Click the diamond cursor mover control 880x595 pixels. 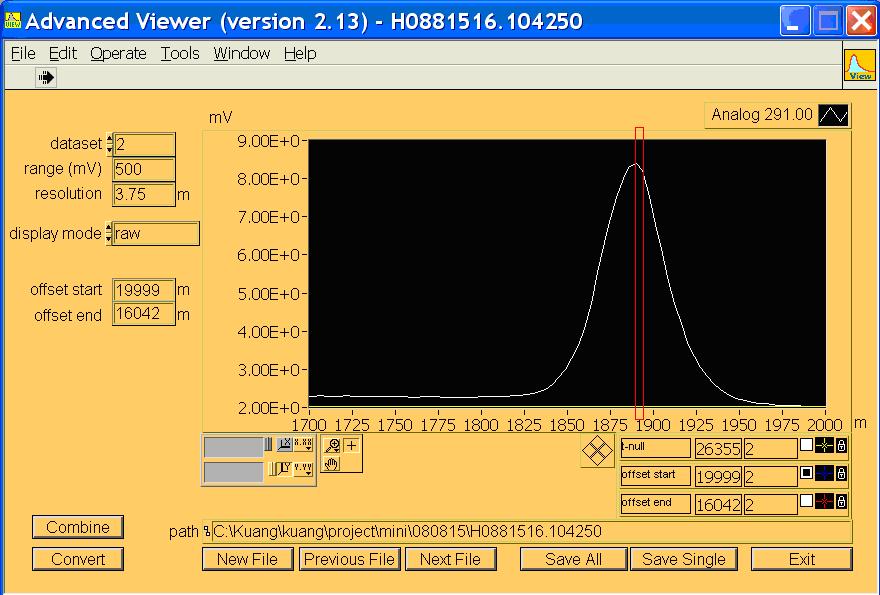point(597,450)
